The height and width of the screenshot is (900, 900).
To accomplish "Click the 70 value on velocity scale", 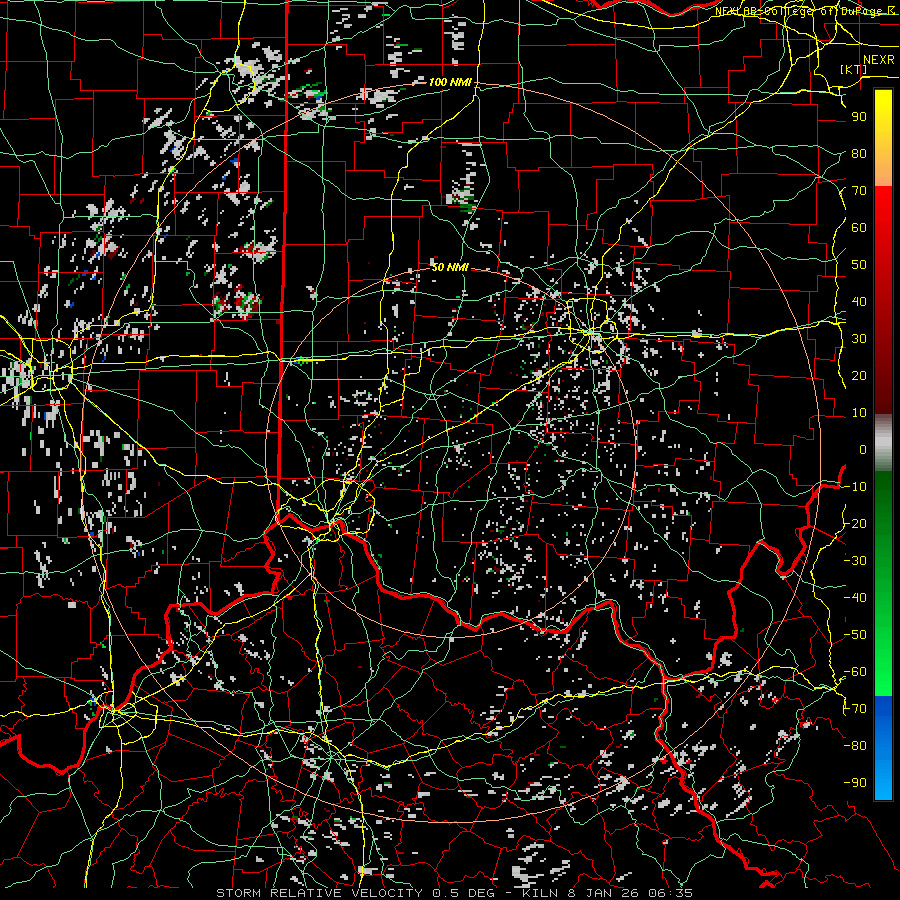I will point(859,191).
